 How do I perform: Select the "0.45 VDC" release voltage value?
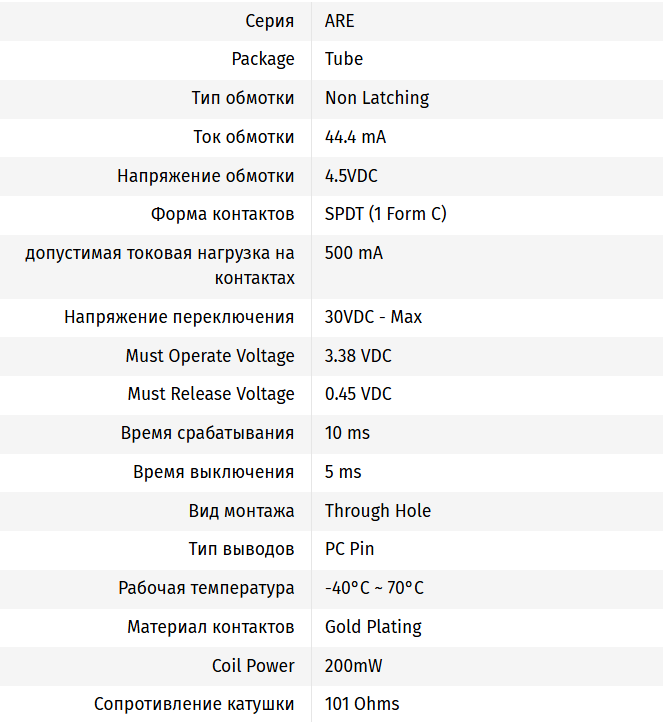(x=358, y=394)
